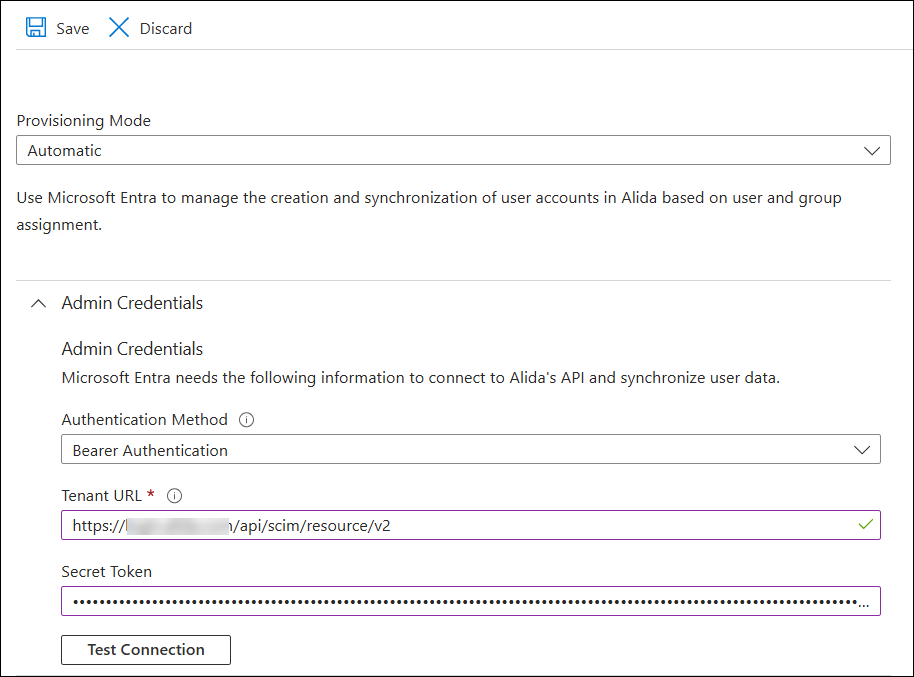Screen dimensions: 914x677
Task: Click the Admin Credentials section header title
Action: pyautogui.click(x=132, y=303)
